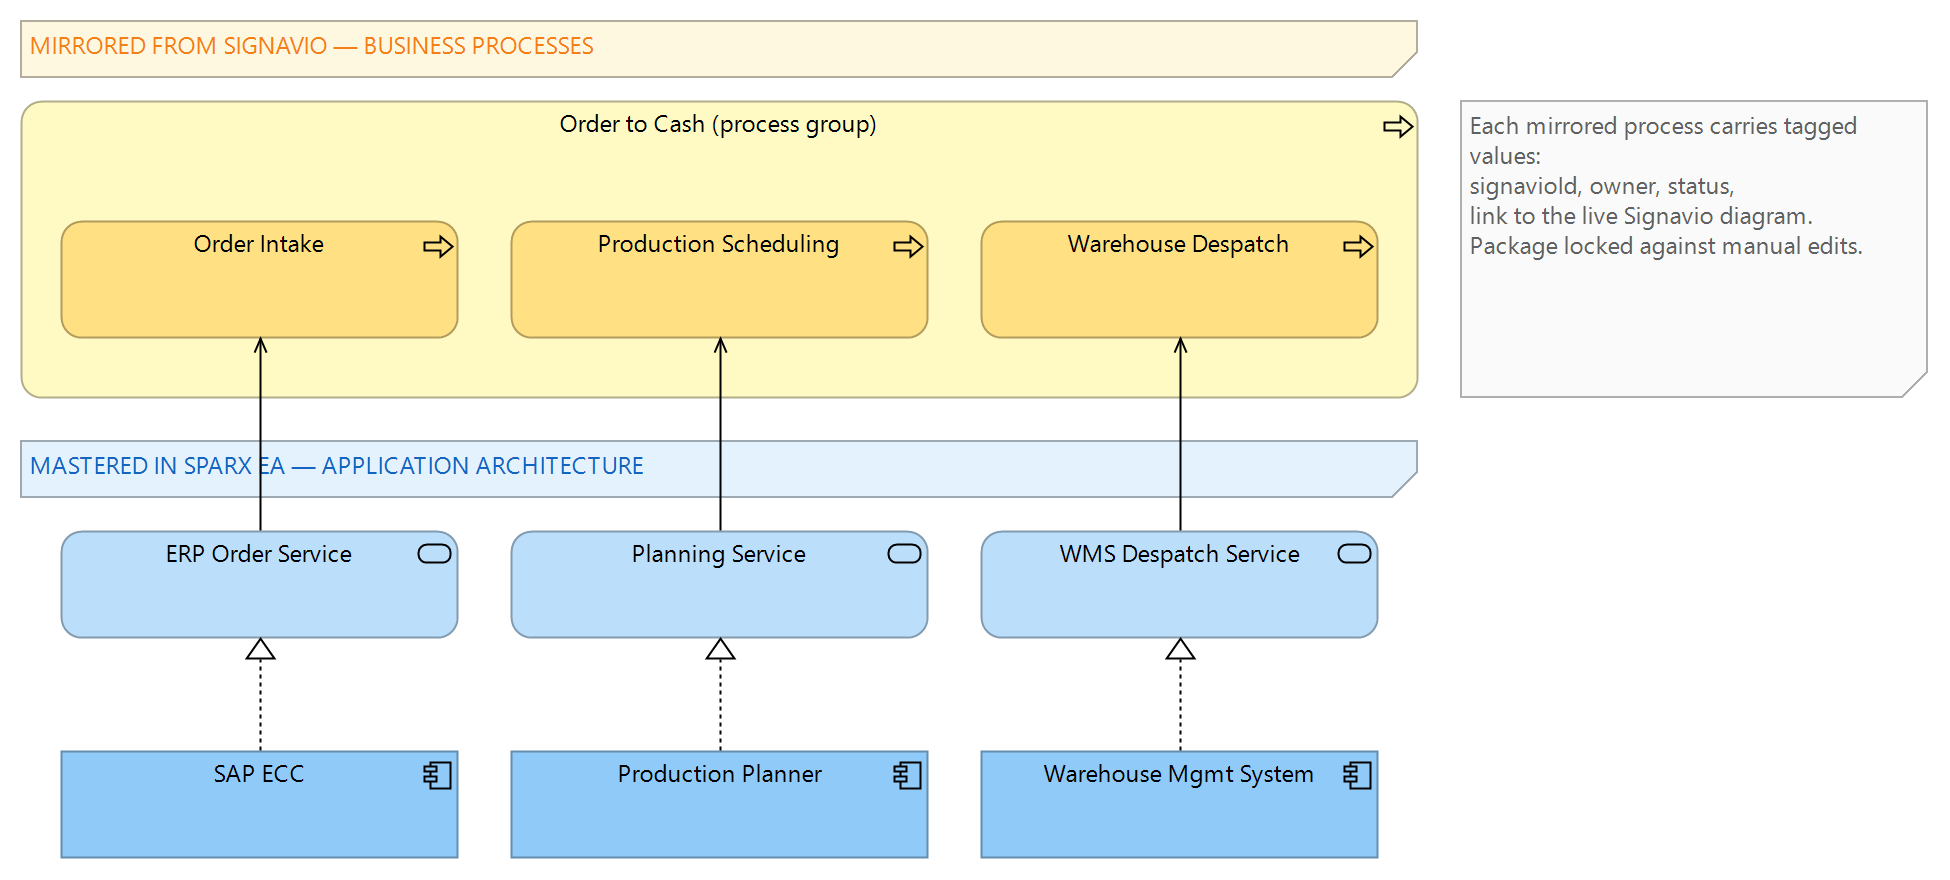Select the WMS Despatch Service element
Viewport: 1950px width, 880px height.
coord(1179,585)
